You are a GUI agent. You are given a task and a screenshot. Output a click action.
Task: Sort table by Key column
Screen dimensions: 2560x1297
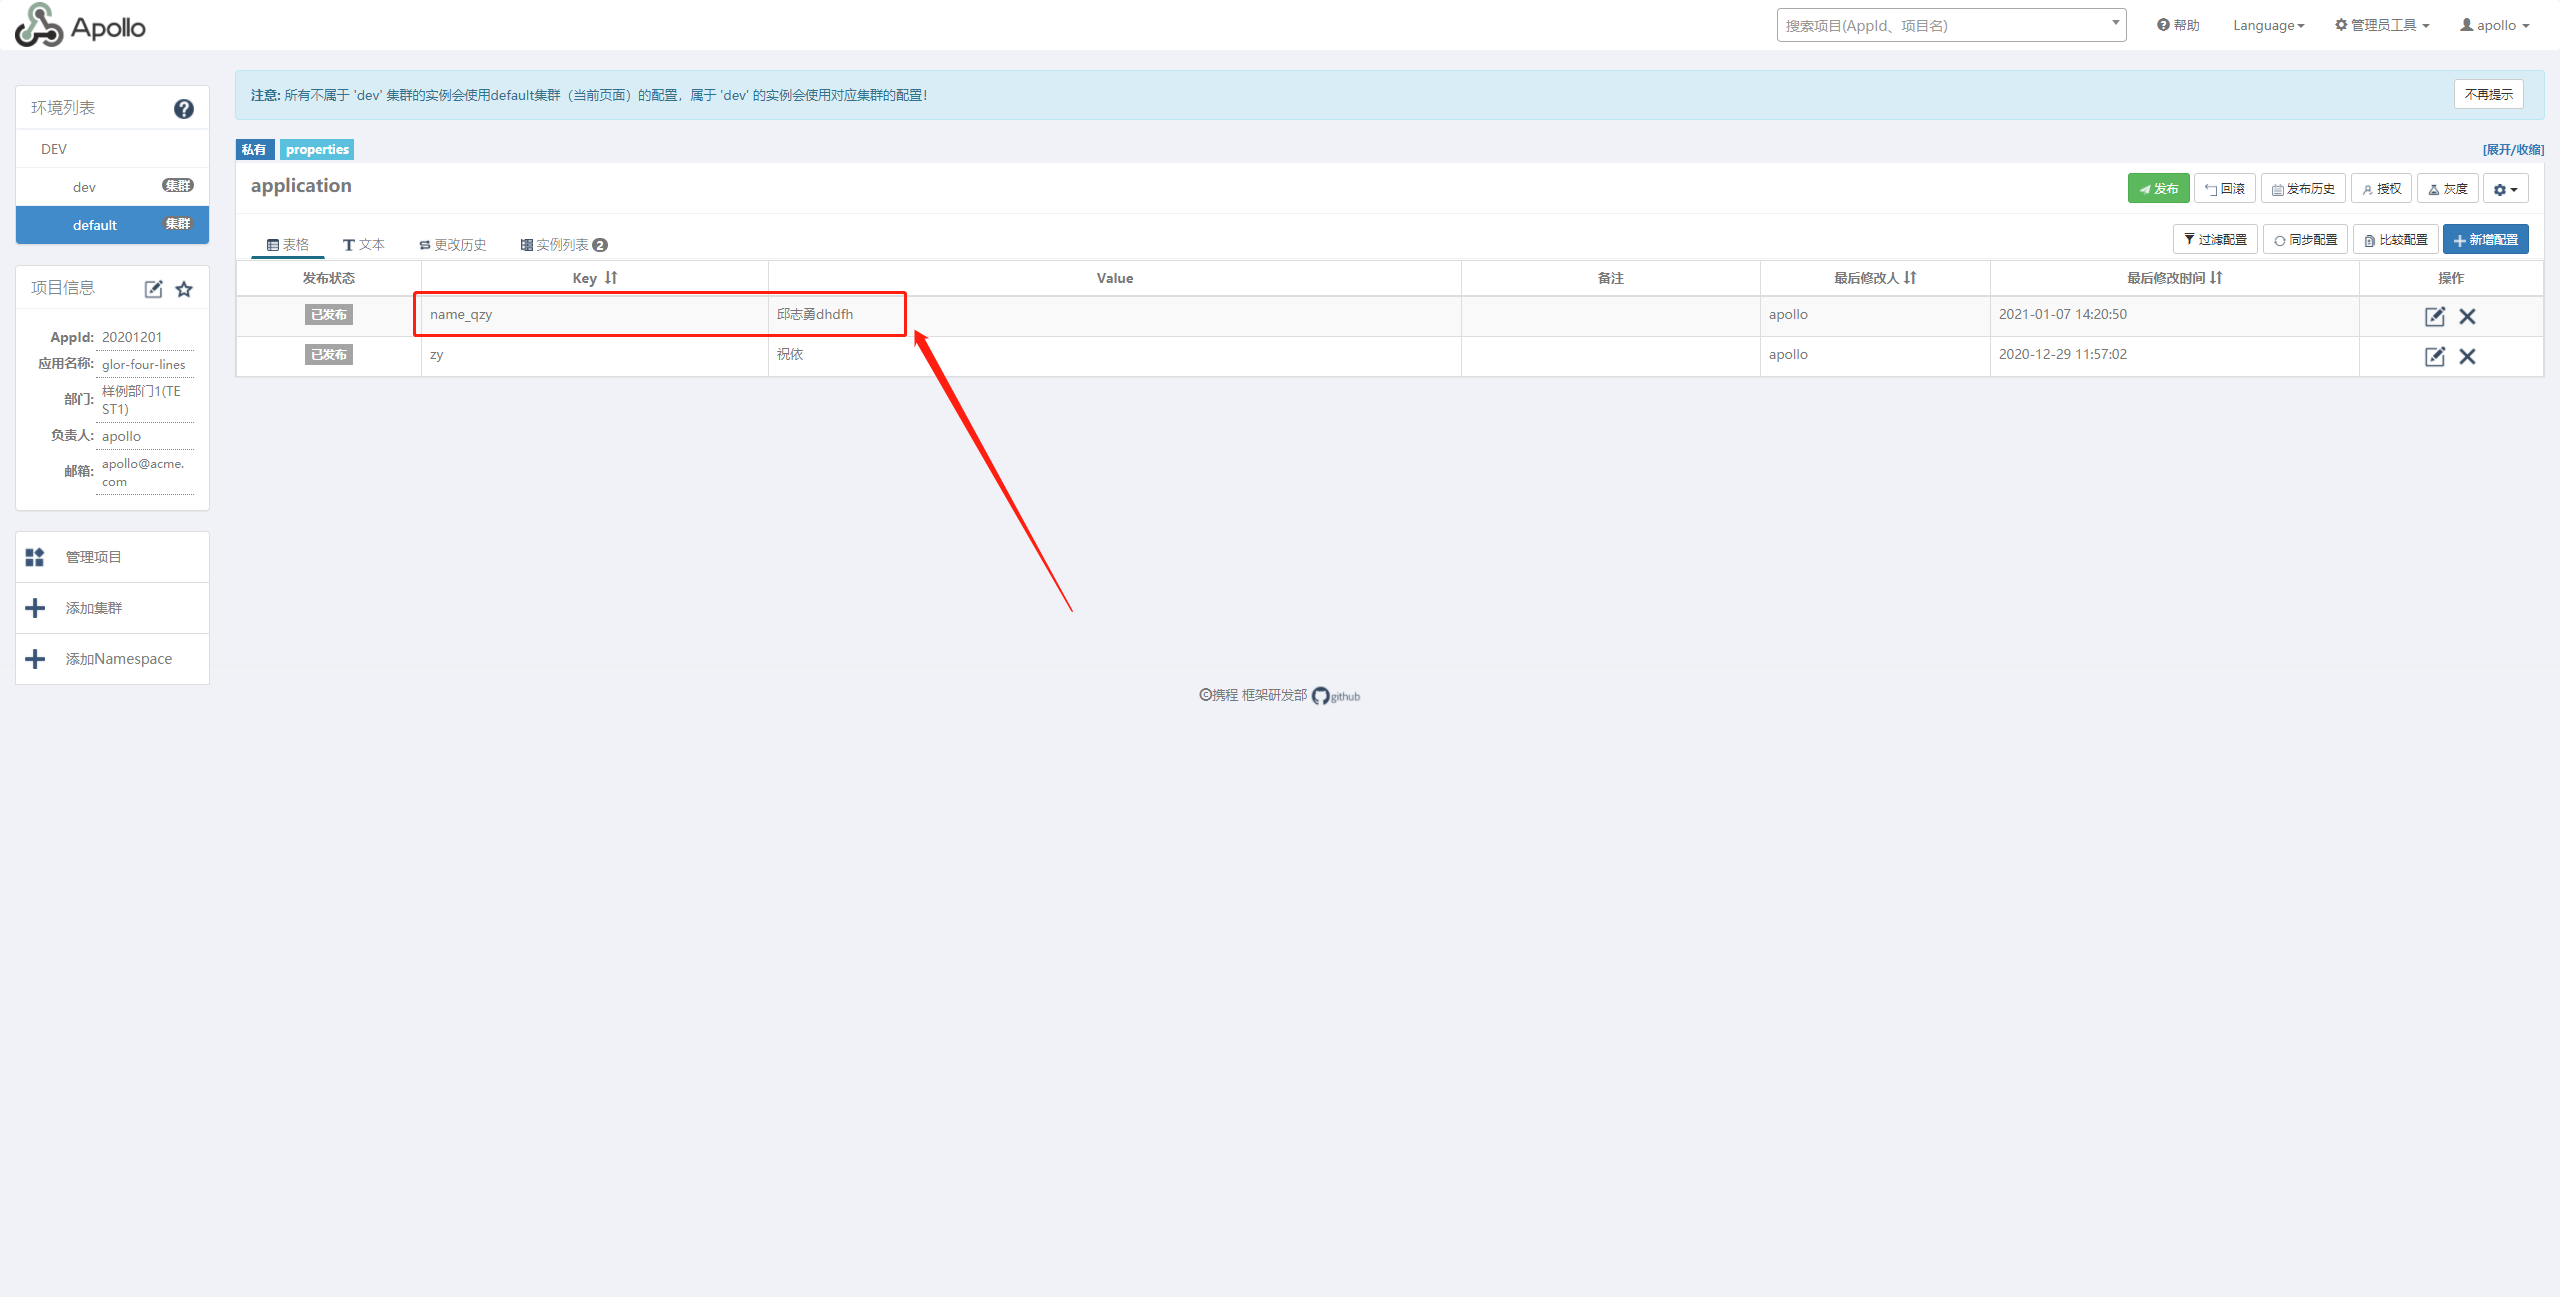point(610,278)
